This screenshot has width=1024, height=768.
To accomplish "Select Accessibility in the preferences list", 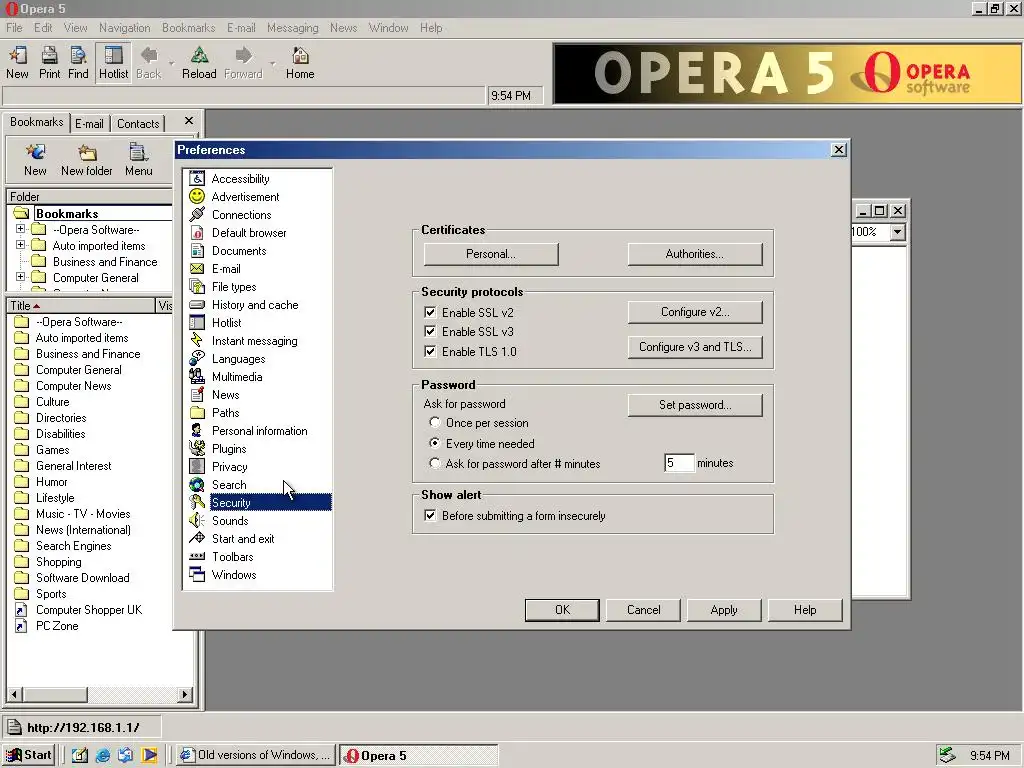I will pyautogui.click(x=240, y=178).
